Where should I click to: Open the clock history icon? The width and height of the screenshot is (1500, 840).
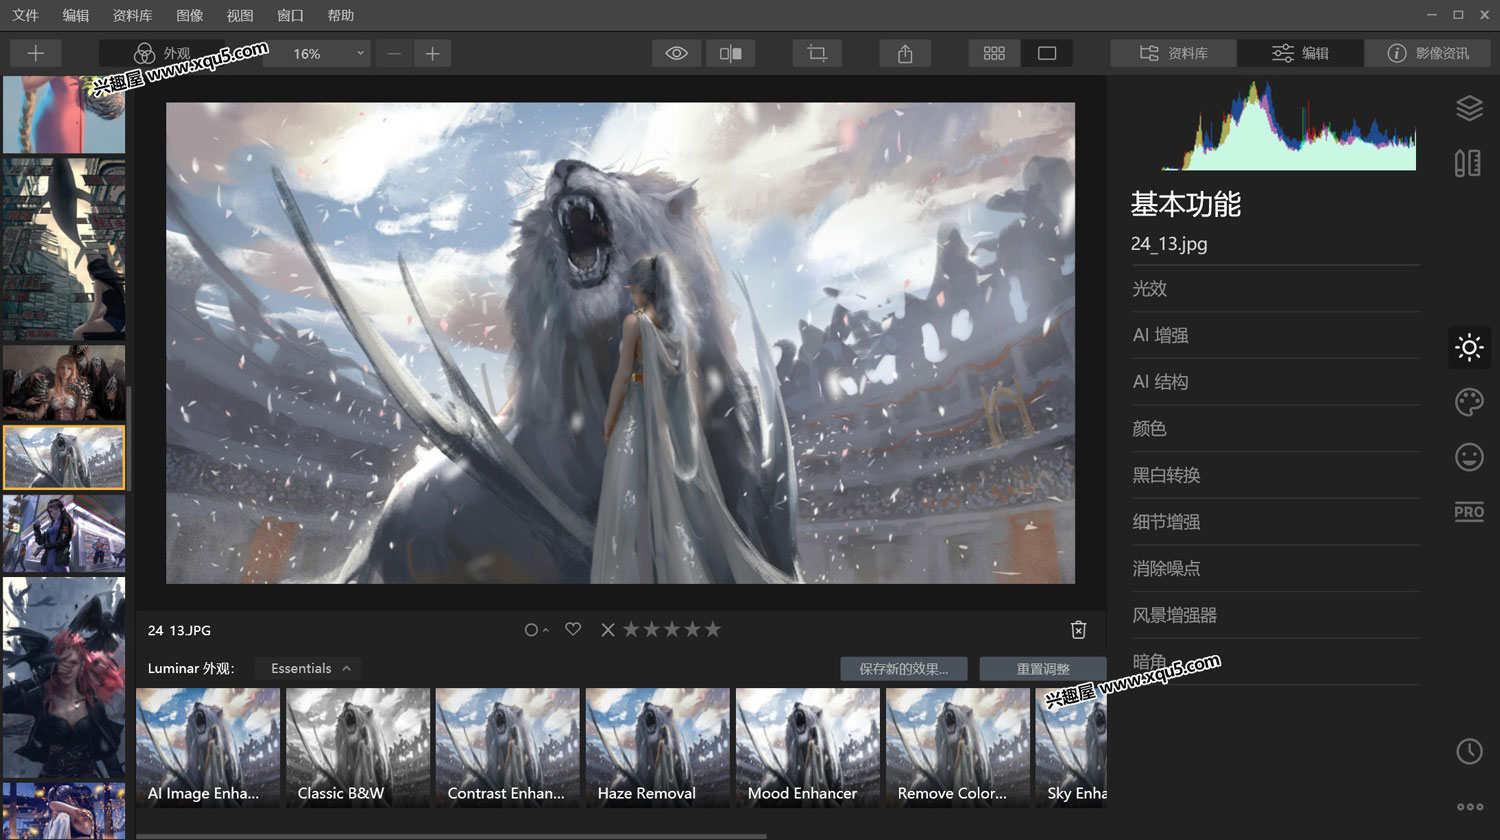[1469, 751]
